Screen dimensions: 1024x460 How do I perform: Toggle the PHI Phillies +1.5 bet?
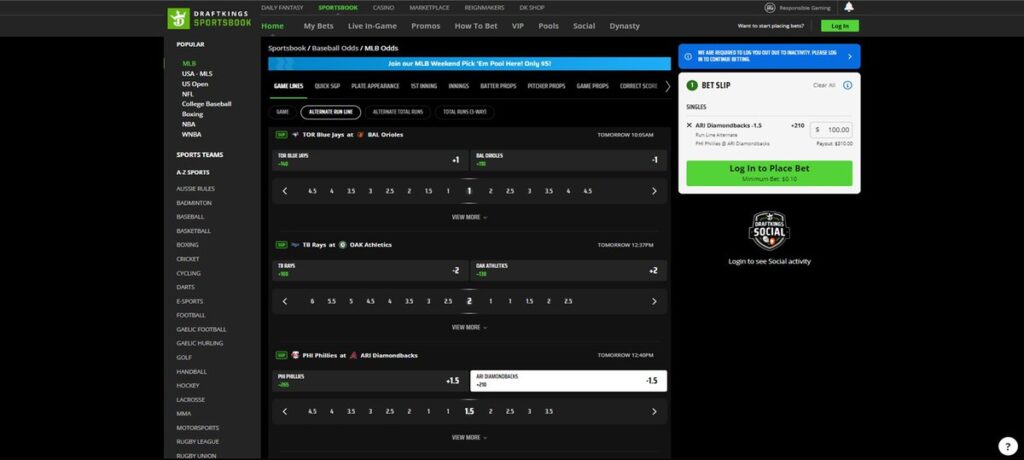tap(370, 381)
